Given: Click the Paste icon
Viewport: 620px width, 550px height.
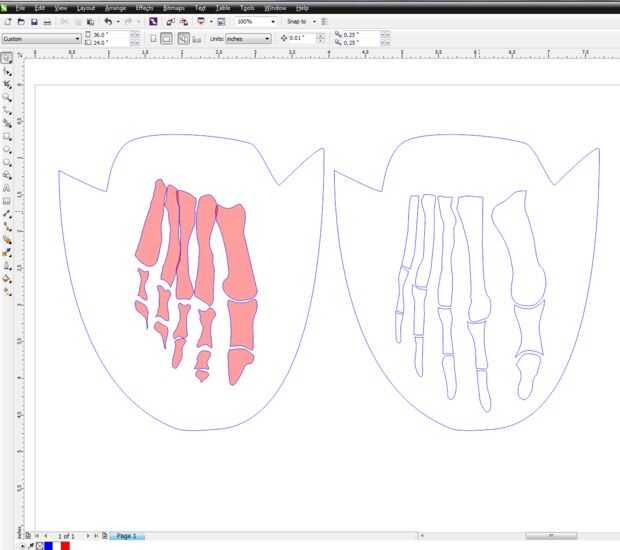Looking at the screenshot, I should coord(91,22).
